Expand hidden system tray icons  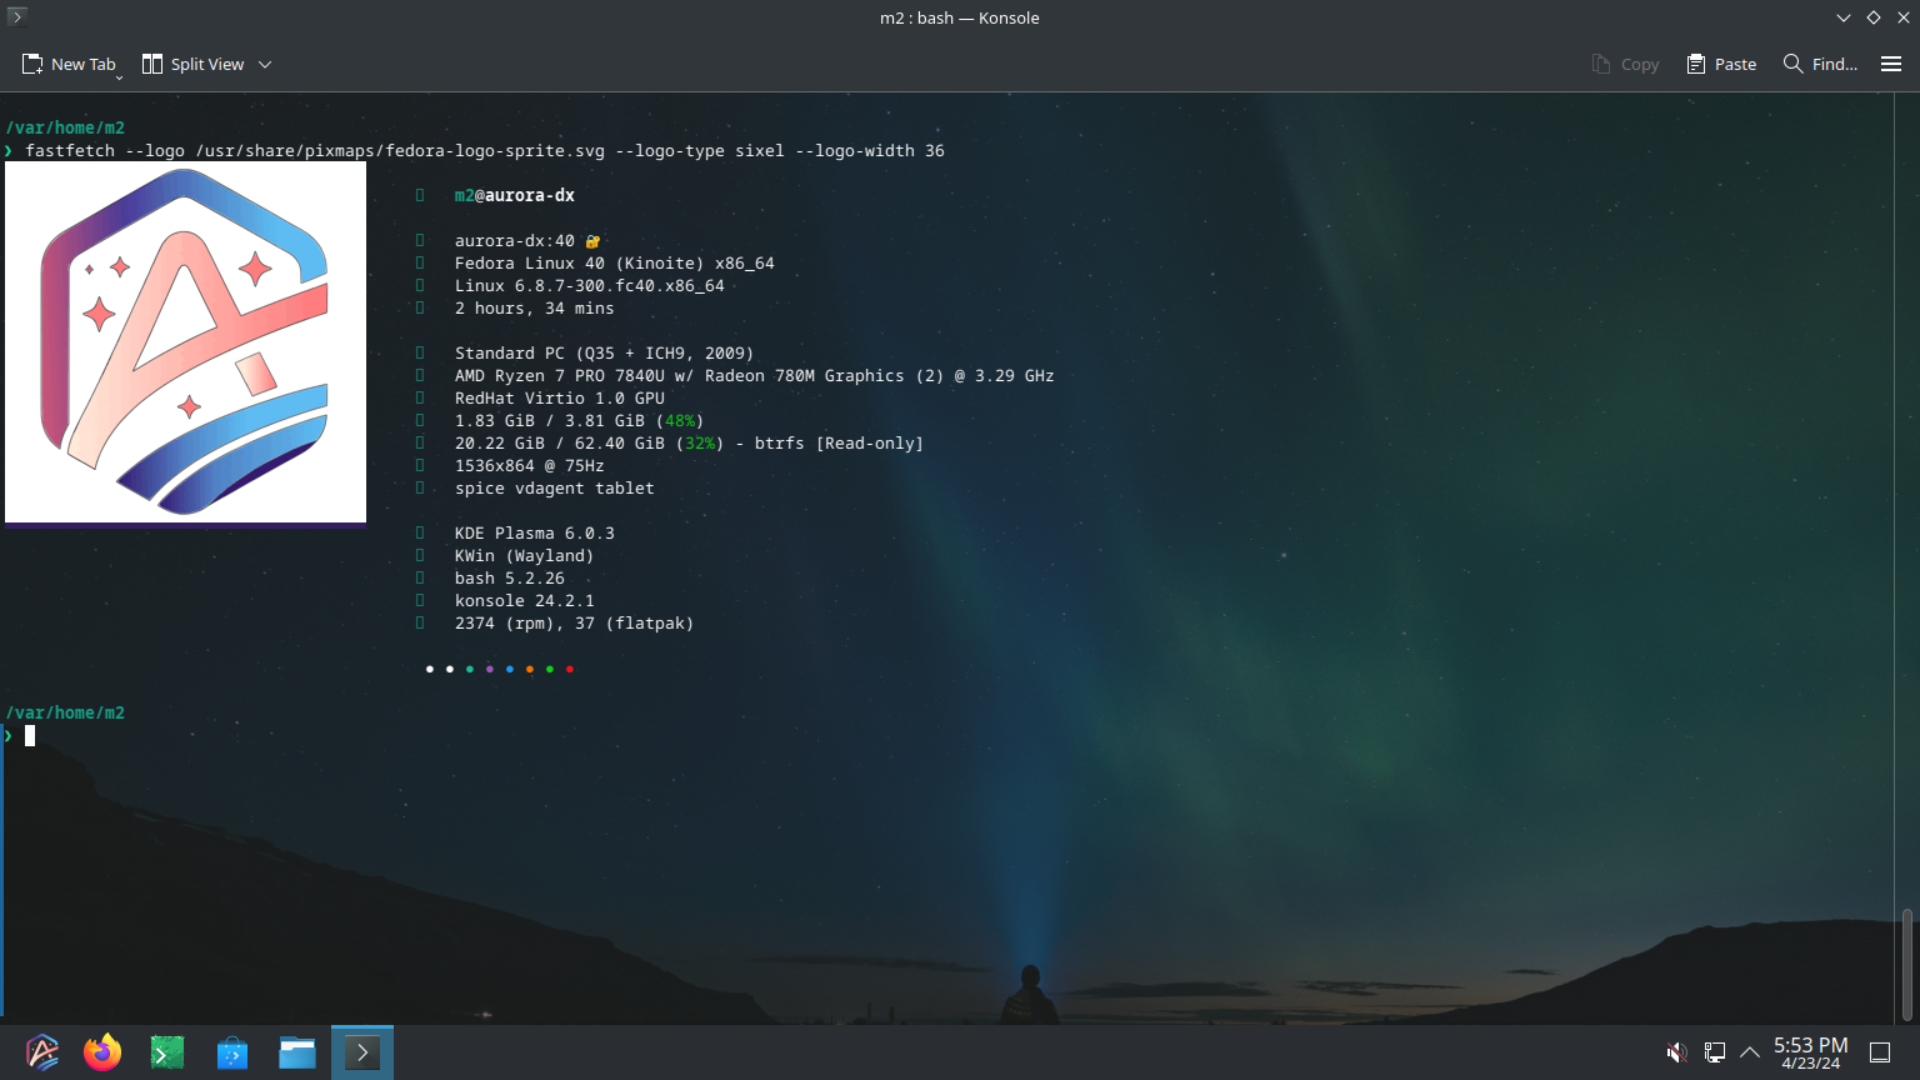coord(1749,1052)
